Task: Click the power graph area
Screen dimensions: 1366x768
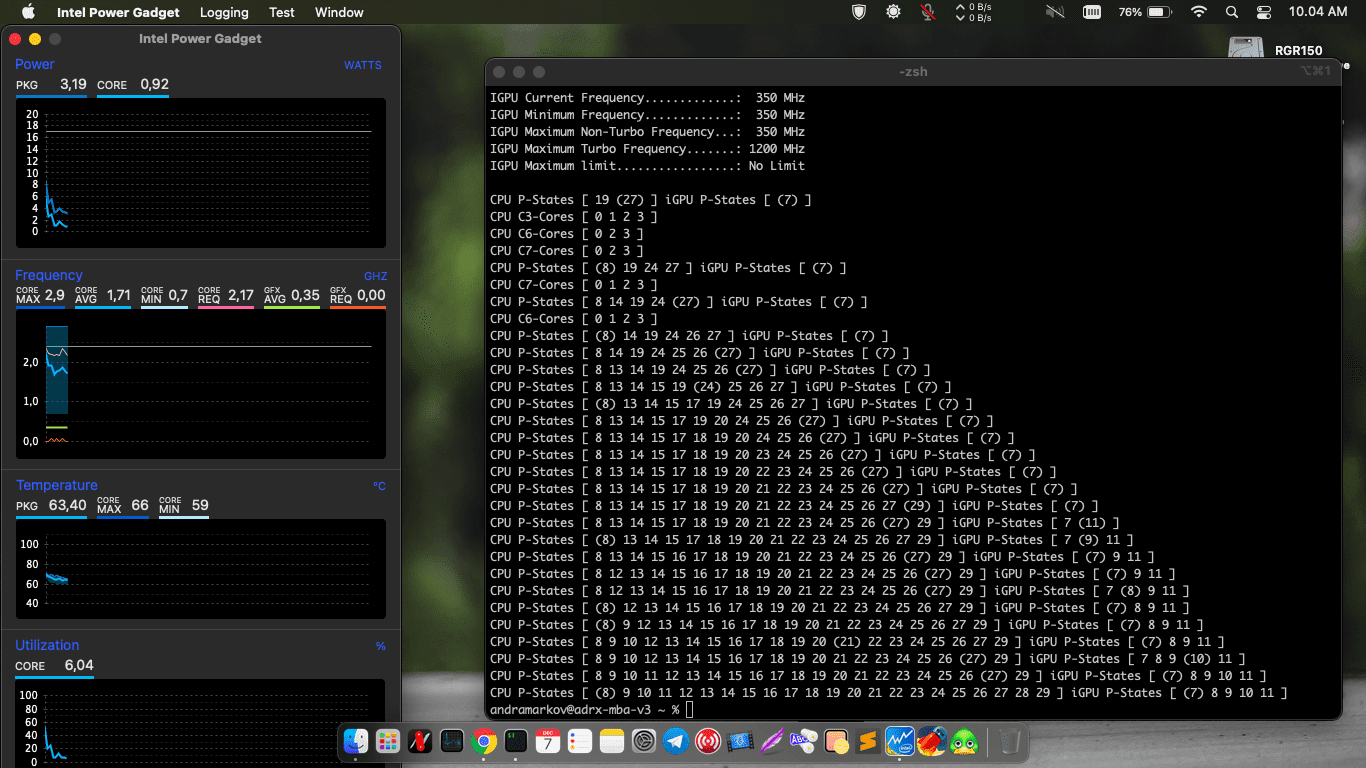Action: click(200, 173)
